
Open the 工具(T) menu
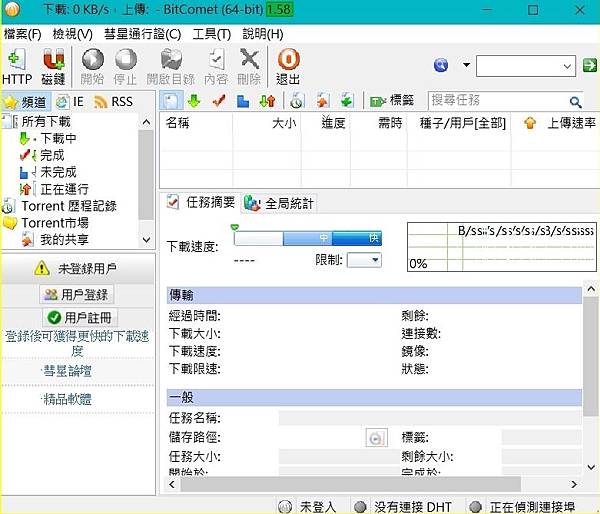coord(212,34)
